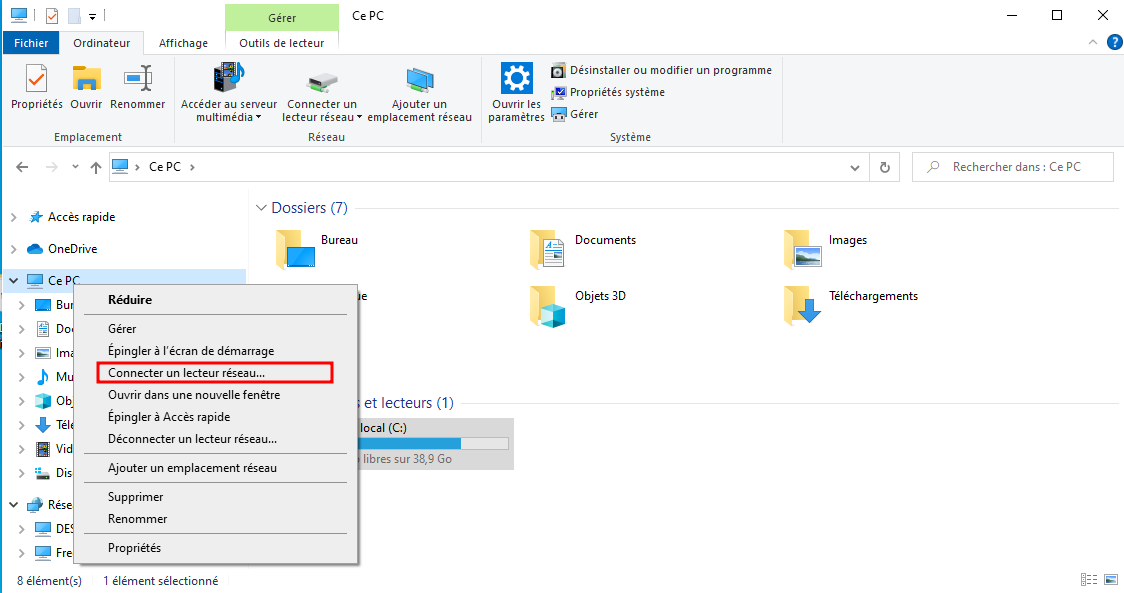Screen dimensions: 1124x593
Task: Open the Fichier tab
Action: point(31,43)
